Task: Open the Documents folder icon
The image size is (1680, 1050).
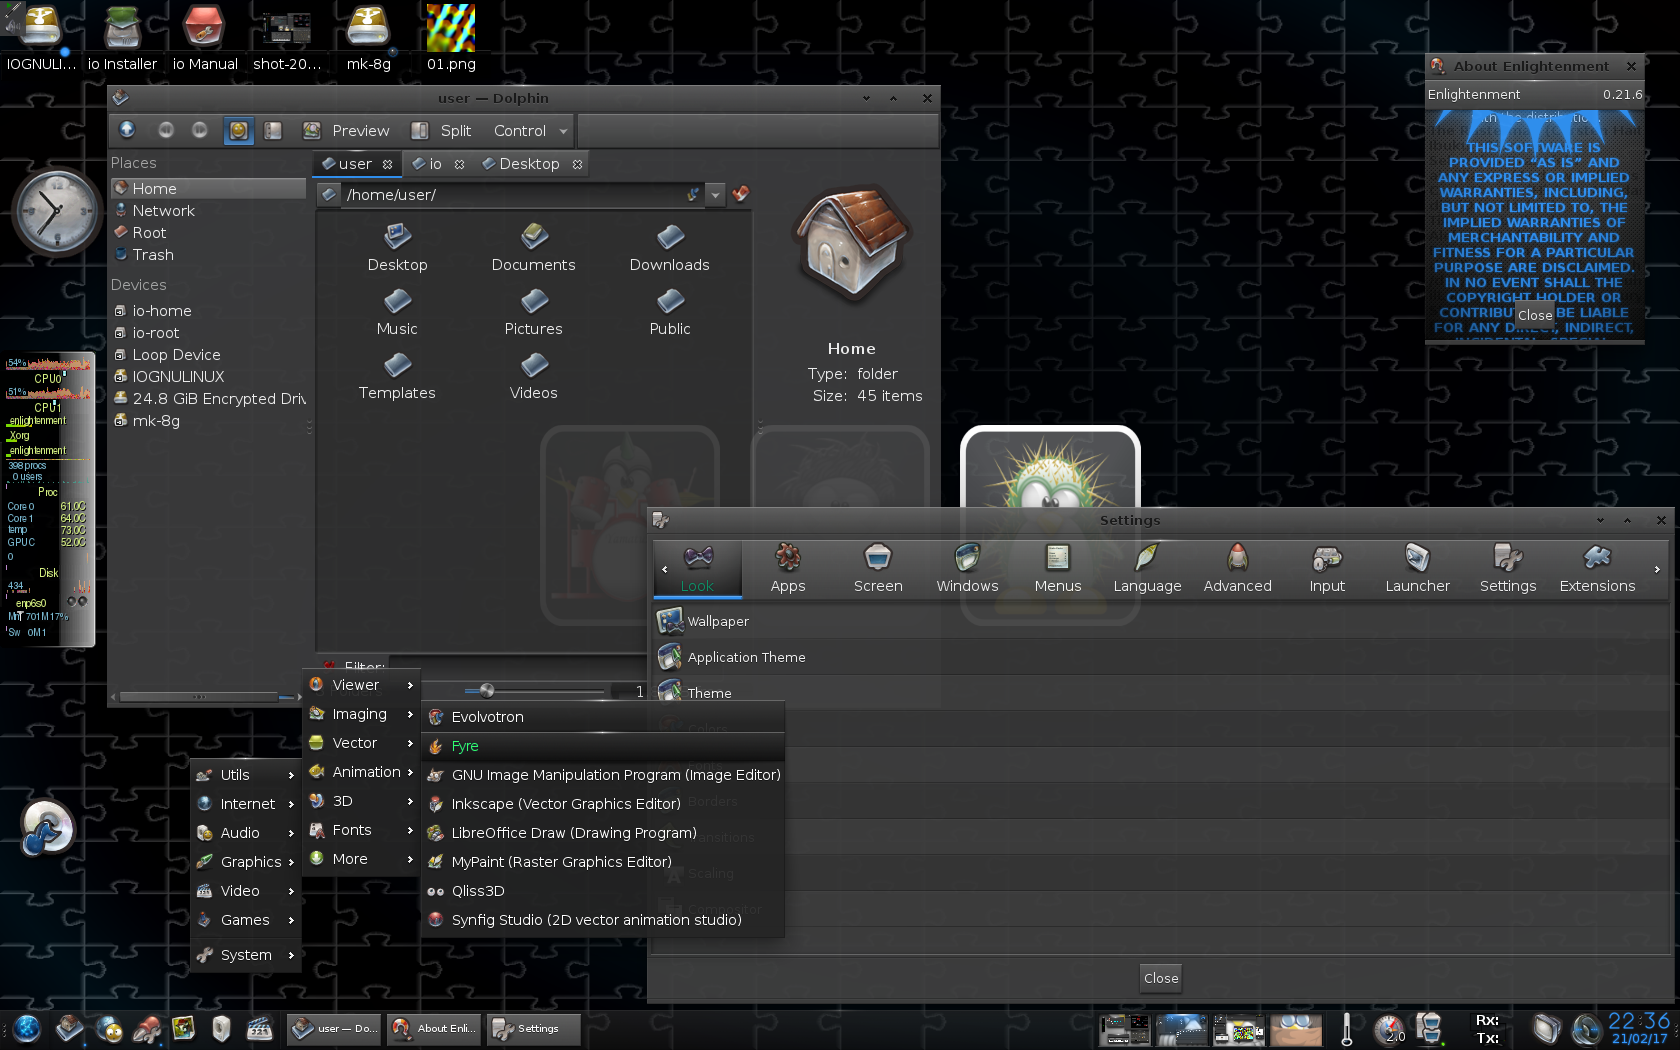Action: coord(534,247)
